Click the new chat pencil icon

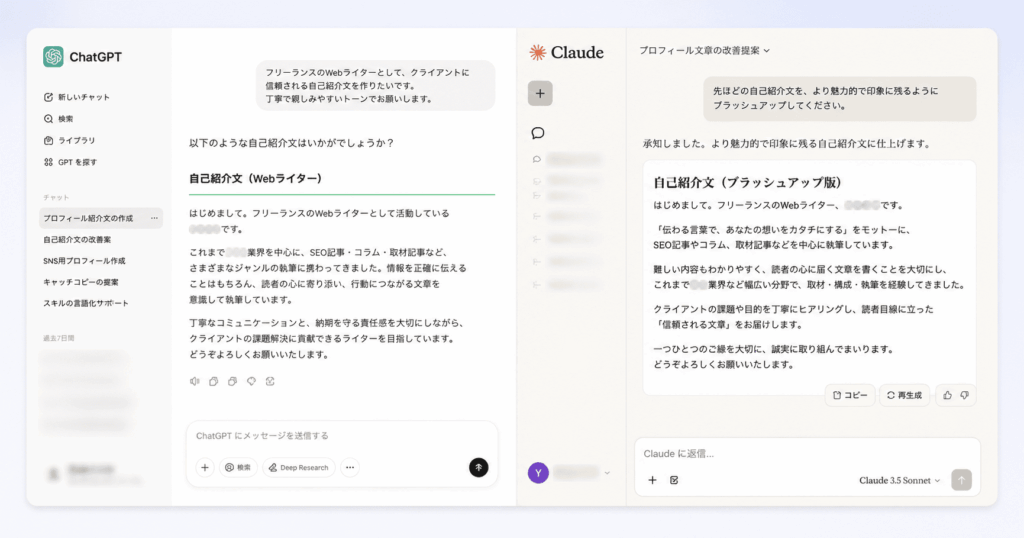[48, 97]
